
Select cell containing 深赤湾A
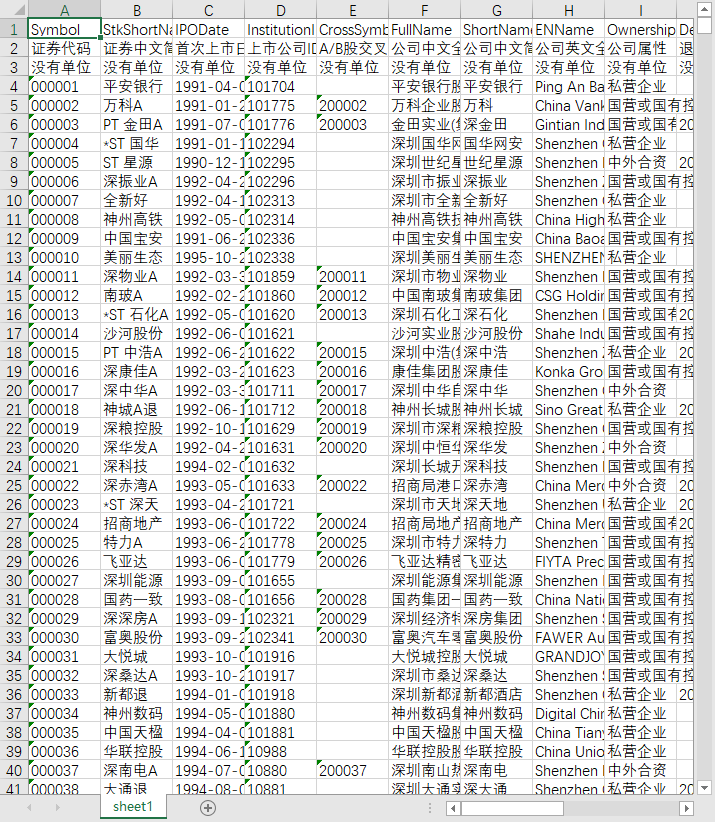click(137, 485)
